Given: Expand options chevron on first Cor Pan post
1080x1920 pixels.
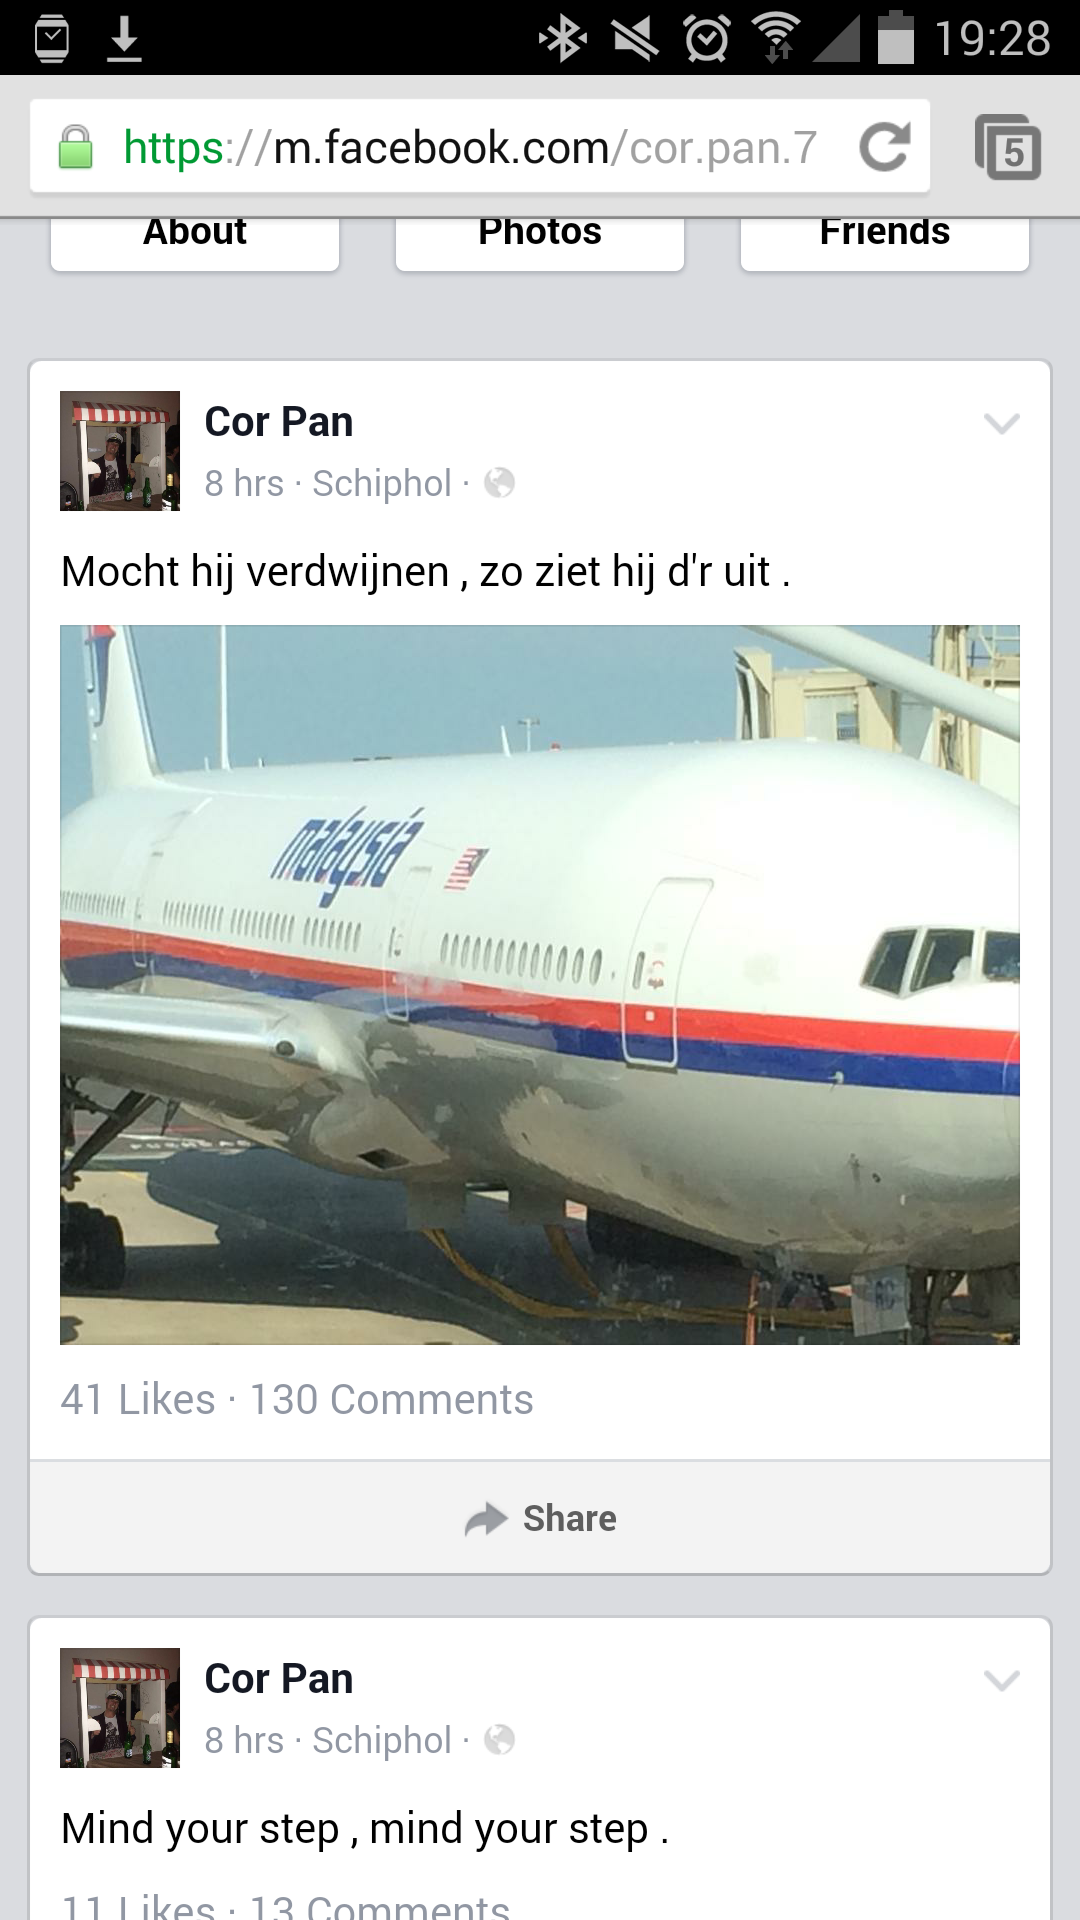Looking at the screenshot, I should pyautogui.click(x=1001, y=424).
